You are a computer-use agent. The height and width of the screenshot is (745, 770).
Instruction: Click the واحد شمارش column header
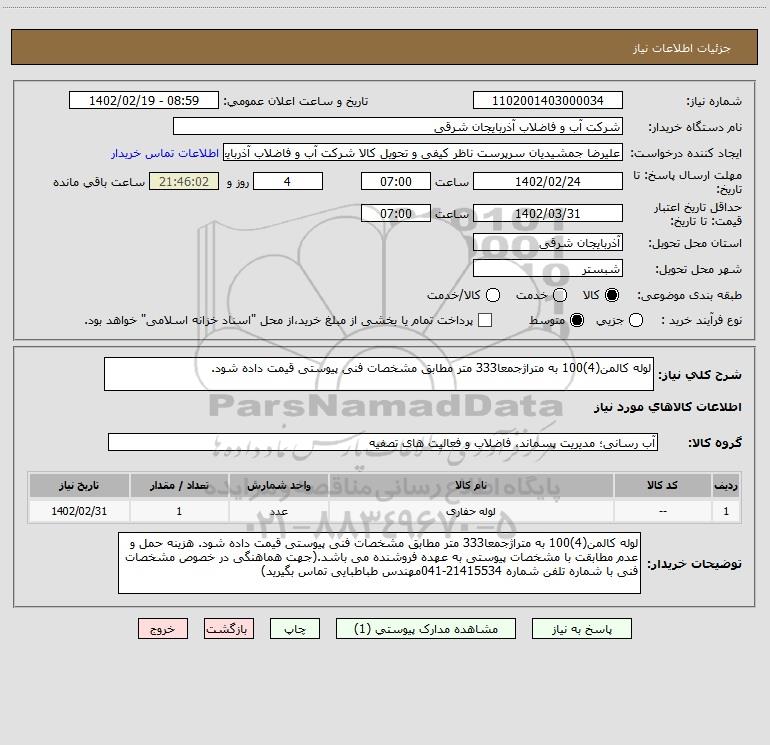coord(278,485)
